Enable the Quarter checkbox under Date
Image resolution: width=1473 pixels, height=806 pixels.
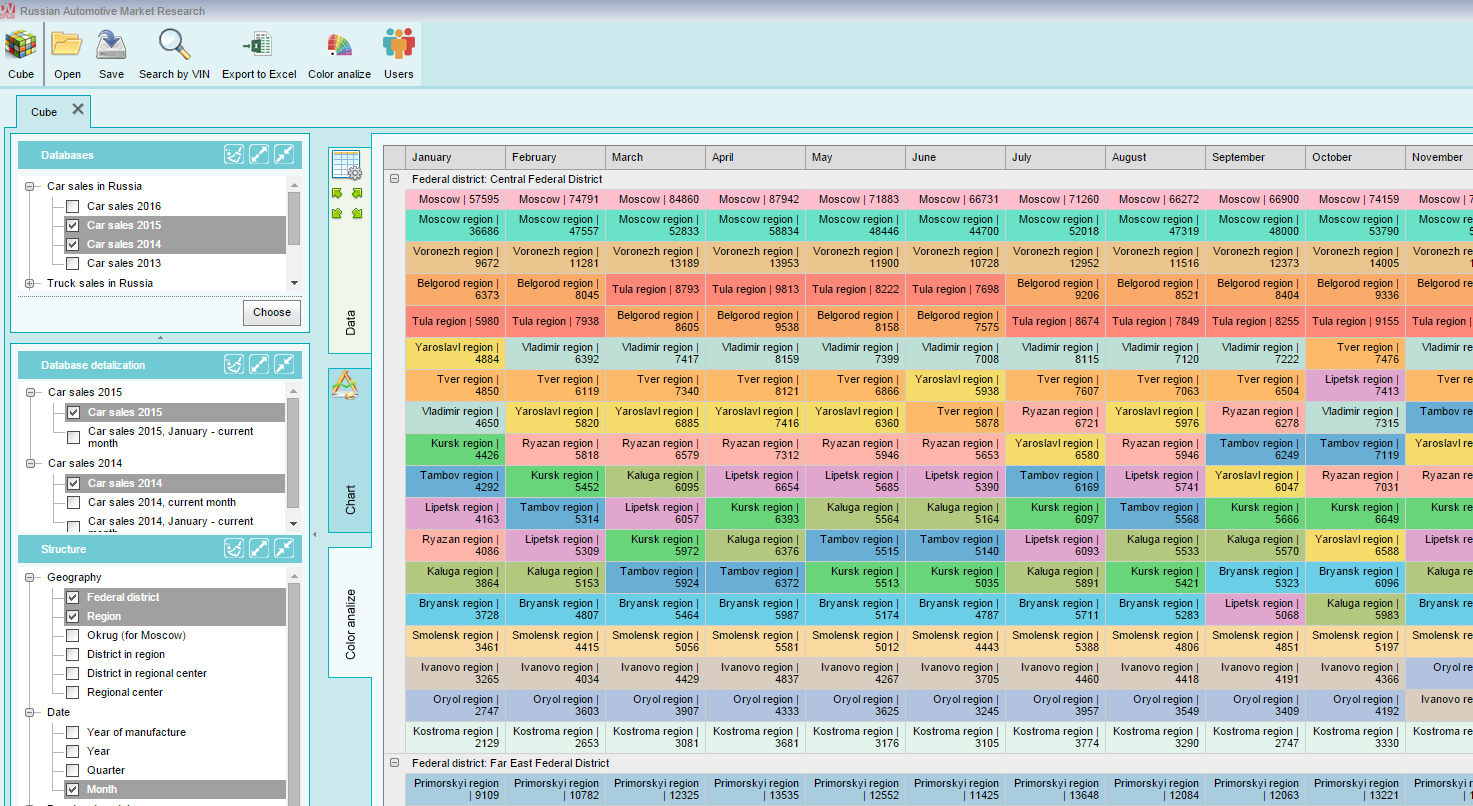click(x=72, y=770)
